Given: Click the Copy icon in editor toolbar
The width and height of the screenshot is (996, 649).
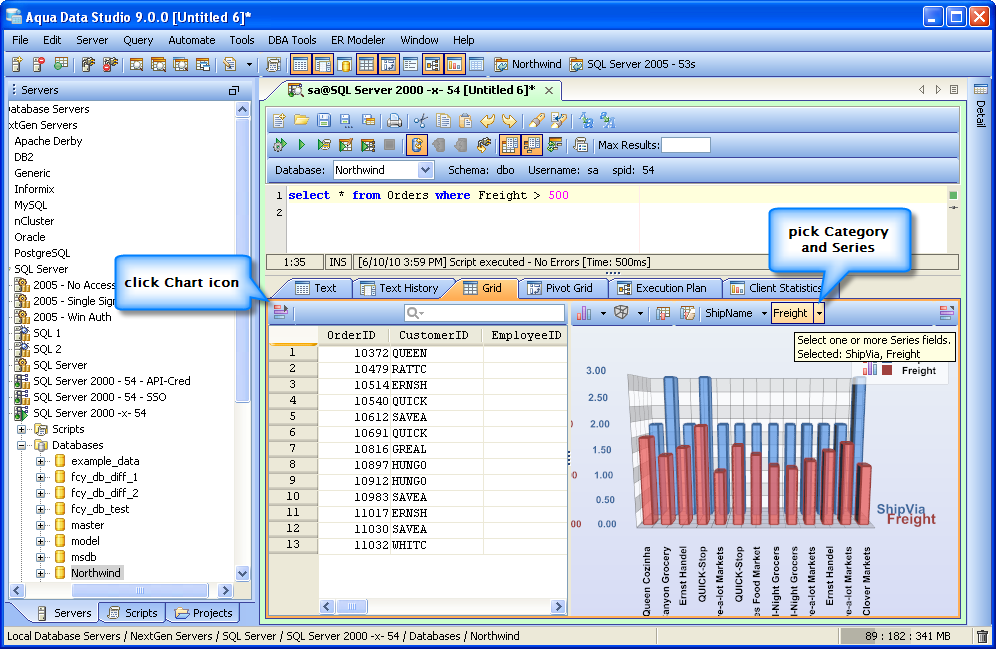Looking at the screenshot, I should tap(443, 120).
